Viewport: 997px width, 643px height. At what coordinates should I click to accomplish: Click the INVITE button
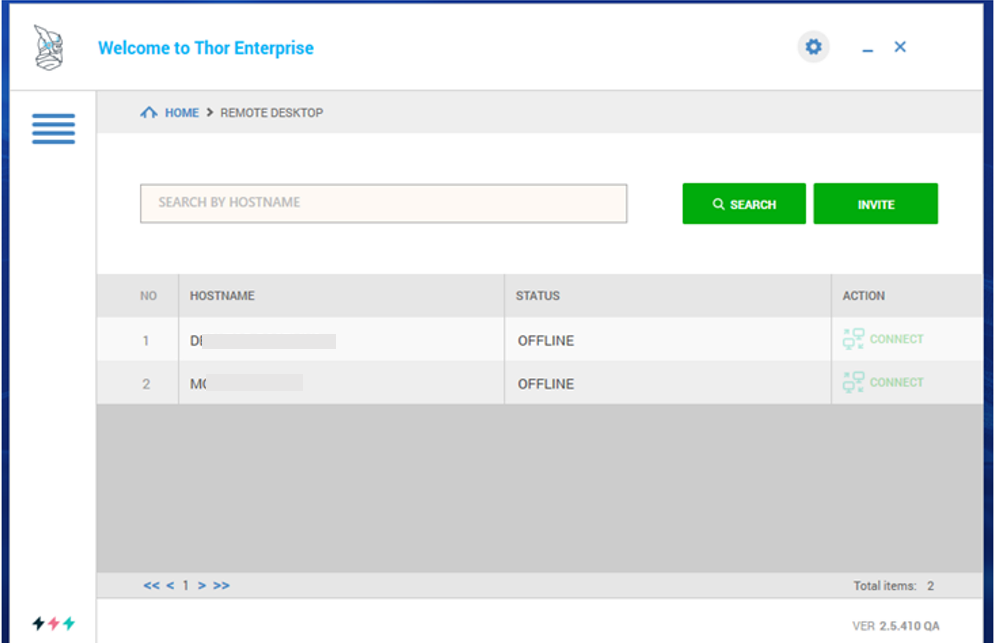(876, 204)
